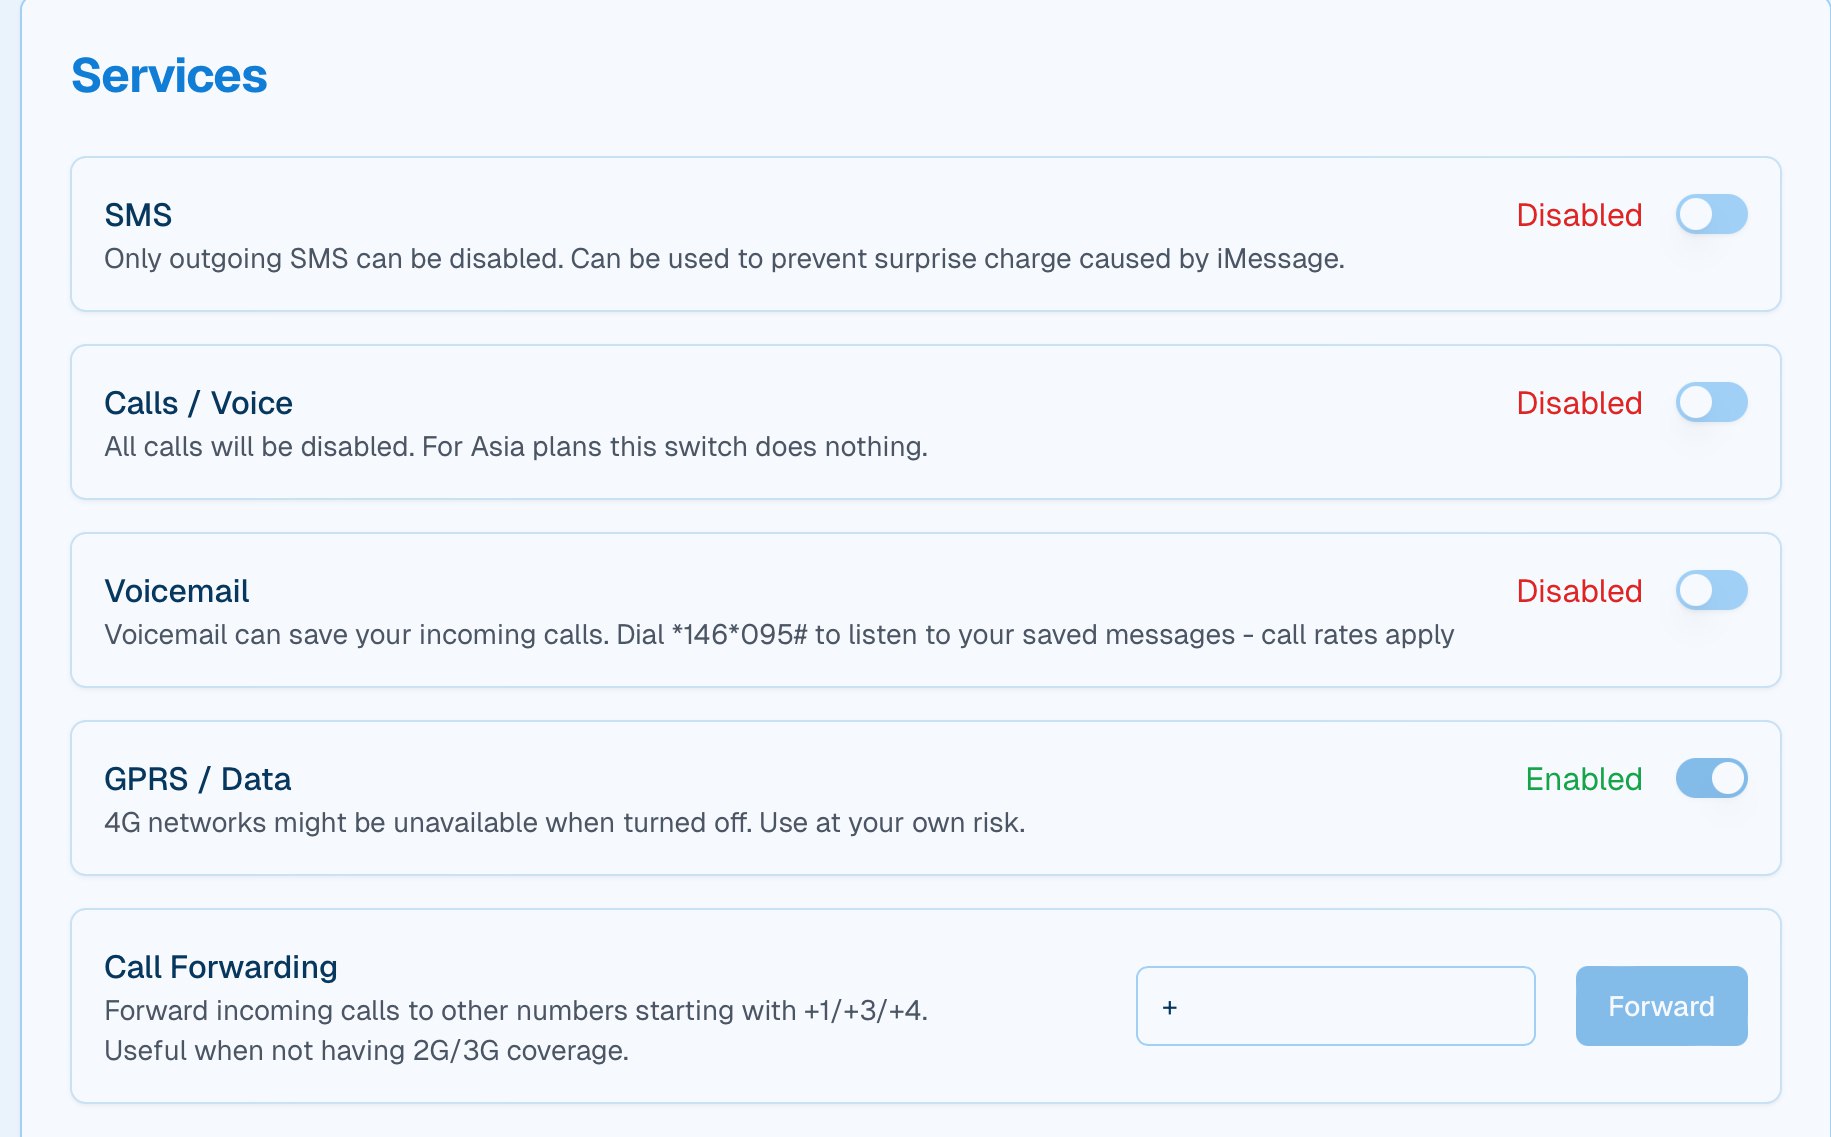This screenshot has width=1831, height=1137.
Task: Focus the call forwarding number field
Action: [1335, 1006]
